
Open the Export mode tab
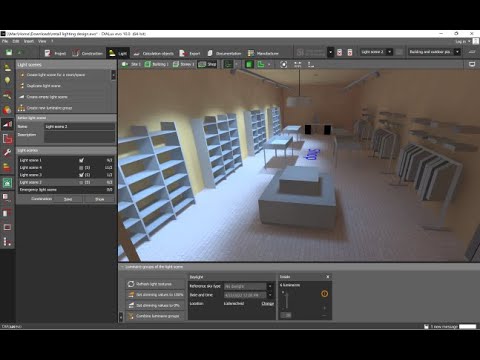coord(190,53)
